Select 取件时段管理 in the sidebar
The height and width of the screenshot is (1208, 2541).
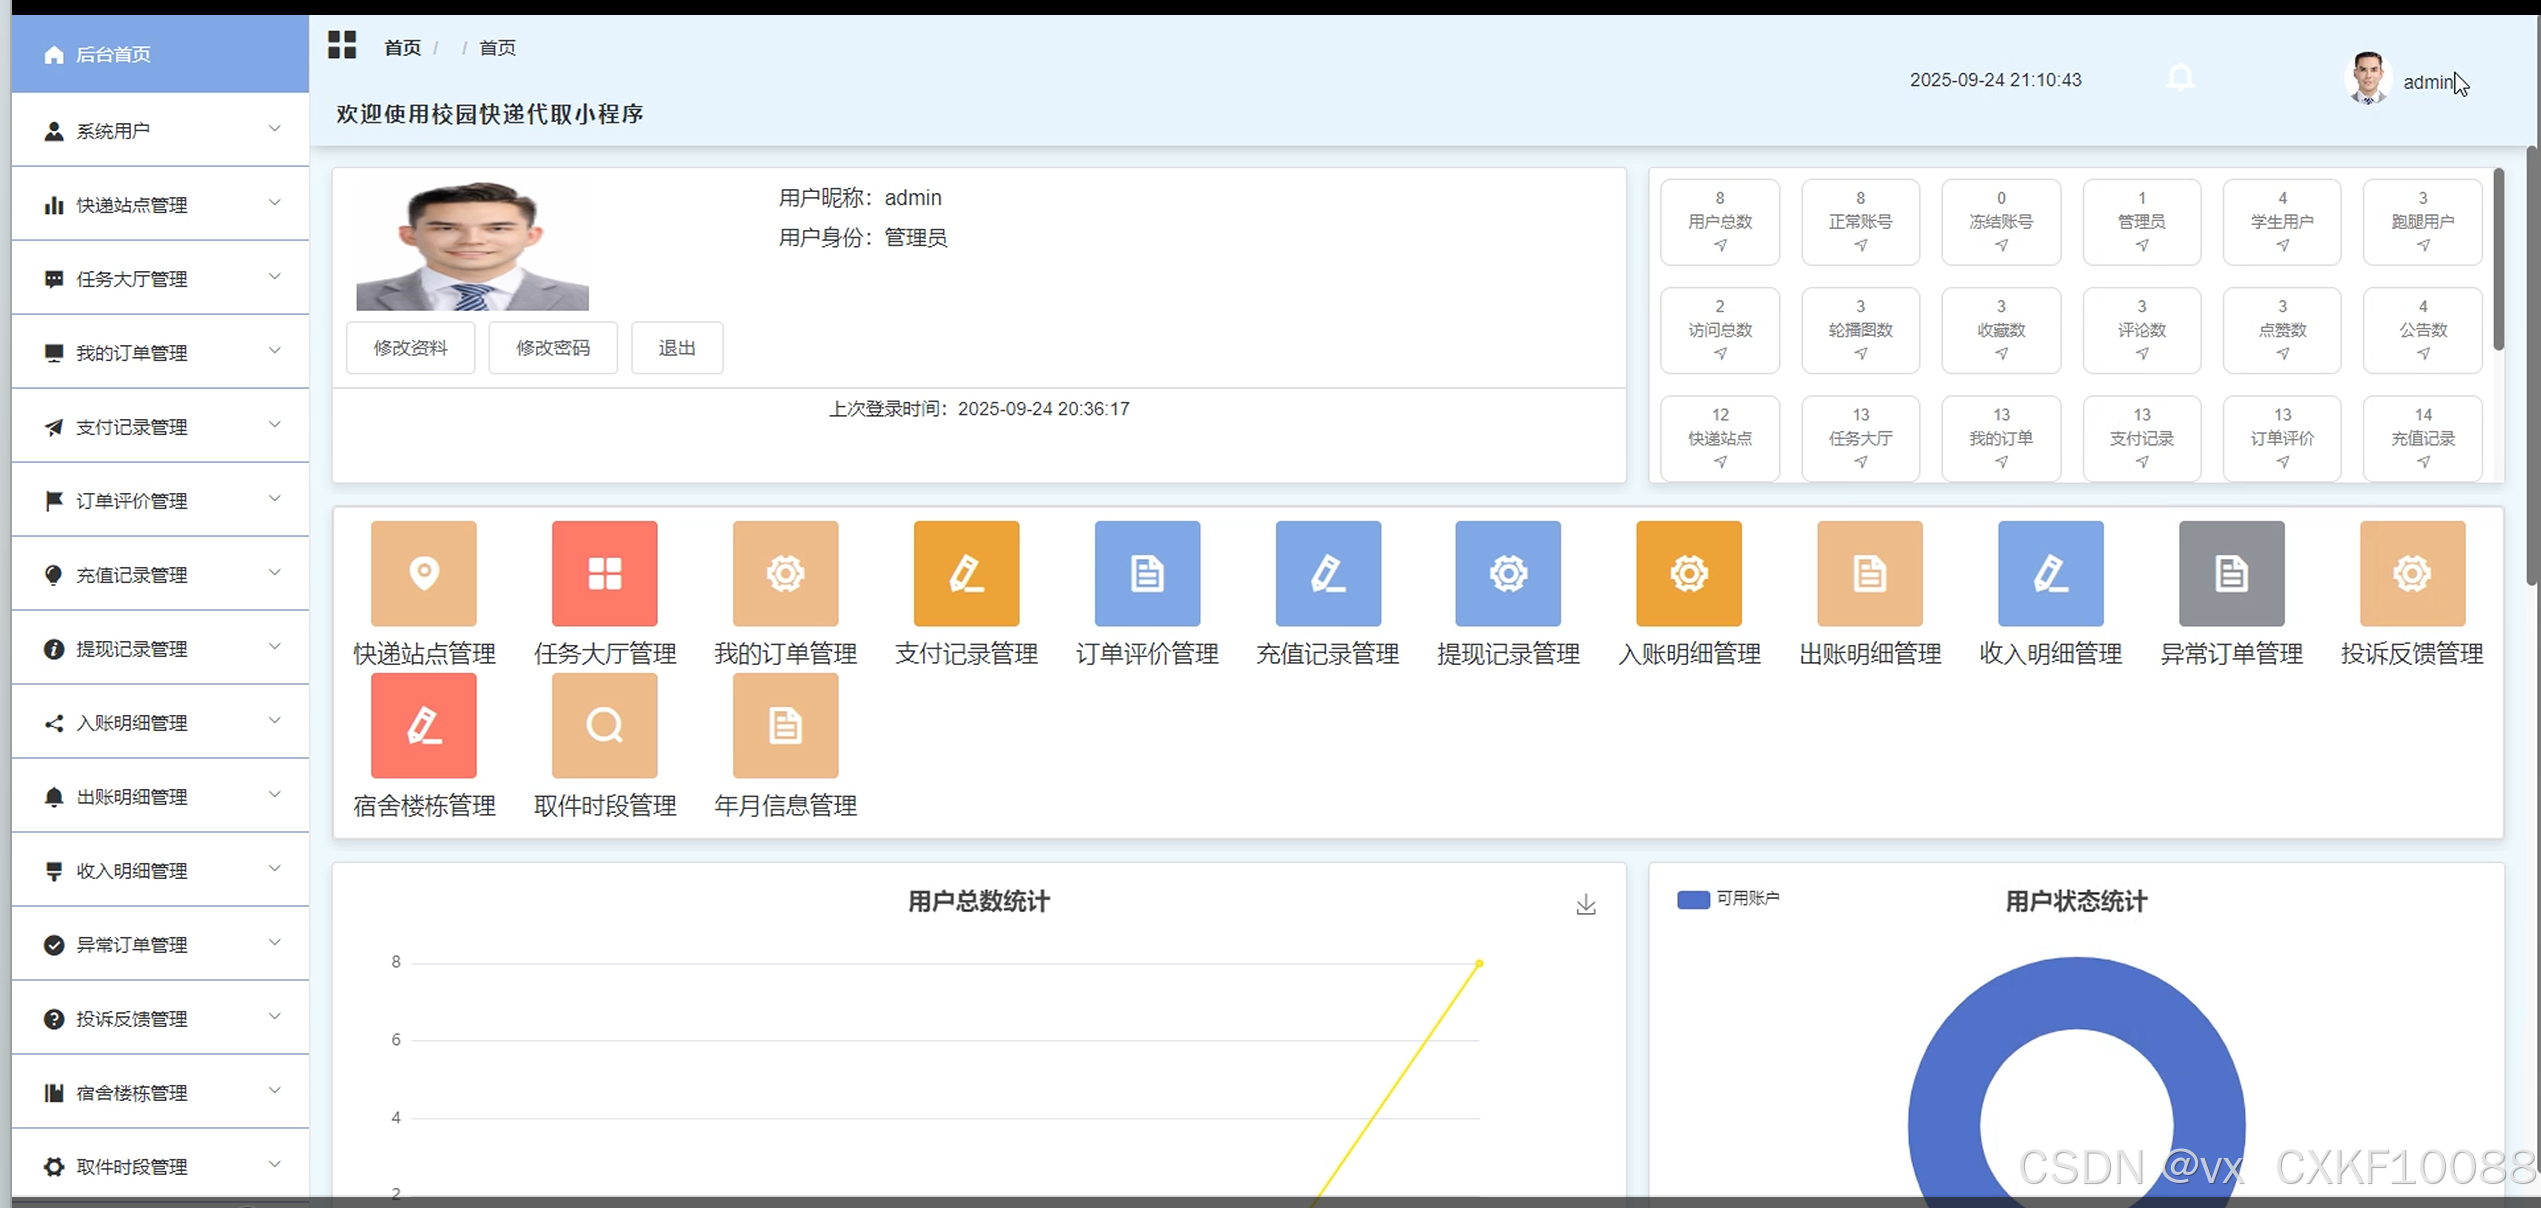click(x=160, y=1166)
